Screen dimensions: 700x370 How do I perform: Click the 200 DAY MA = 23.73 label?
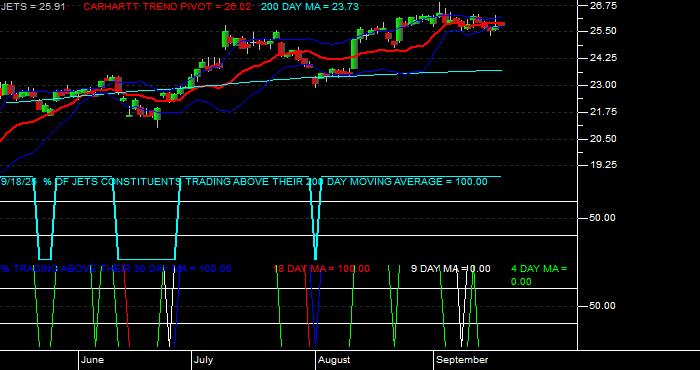[309, 7]
